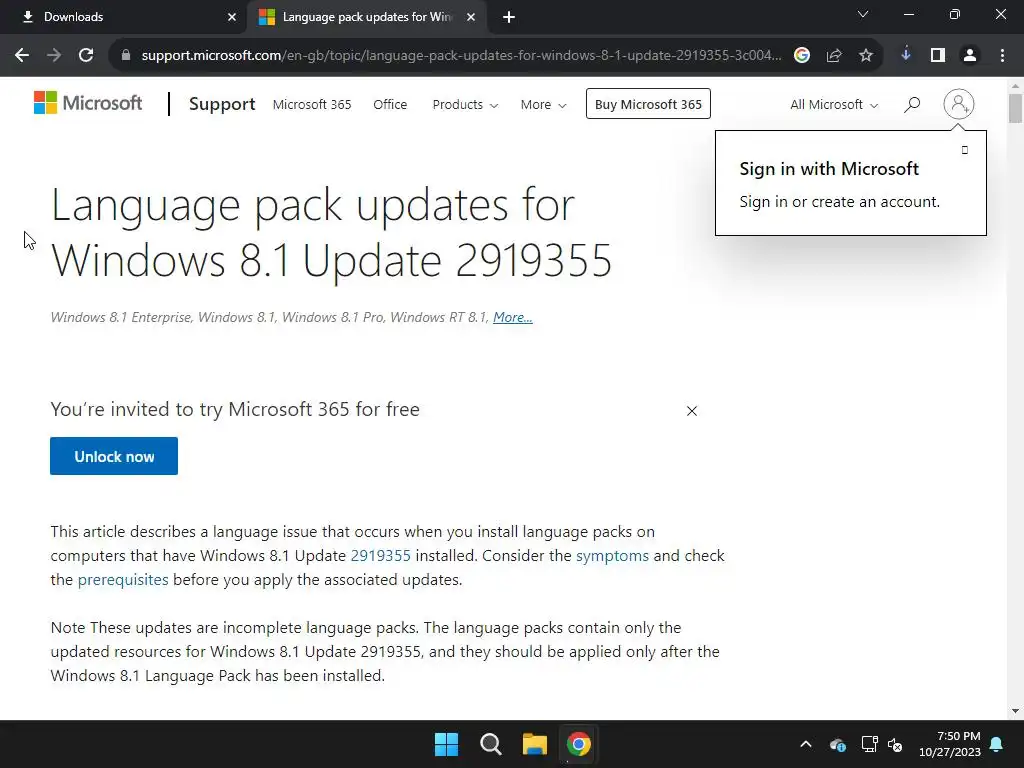This screenshot has width=1024, height=768.
Task: Open the Windows Start menu
Action: pyautogui.click(x=447, y=744)
